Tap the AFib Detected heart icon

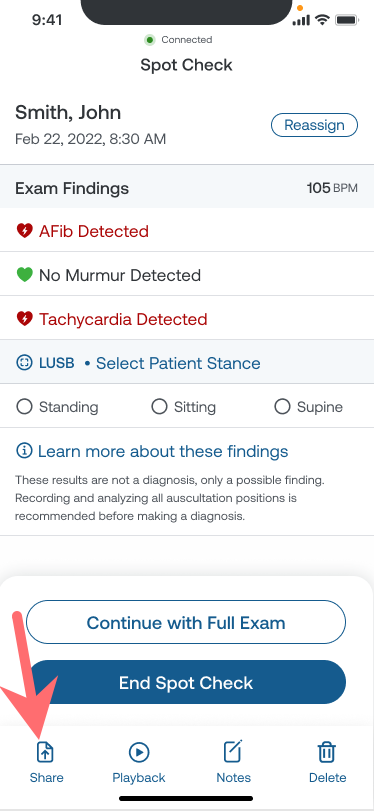[x=24, y=231]
